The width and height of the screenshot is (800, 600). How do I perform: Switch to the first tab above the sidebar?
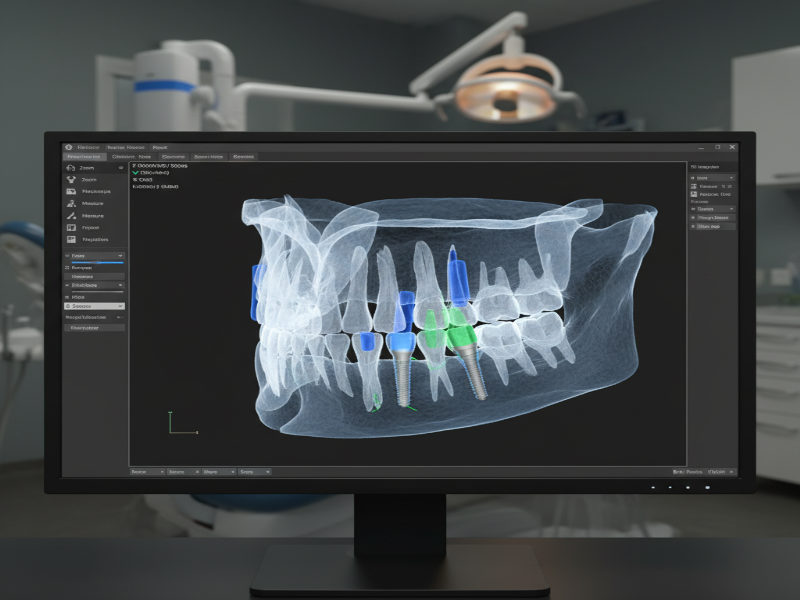[x=84, y=156]
